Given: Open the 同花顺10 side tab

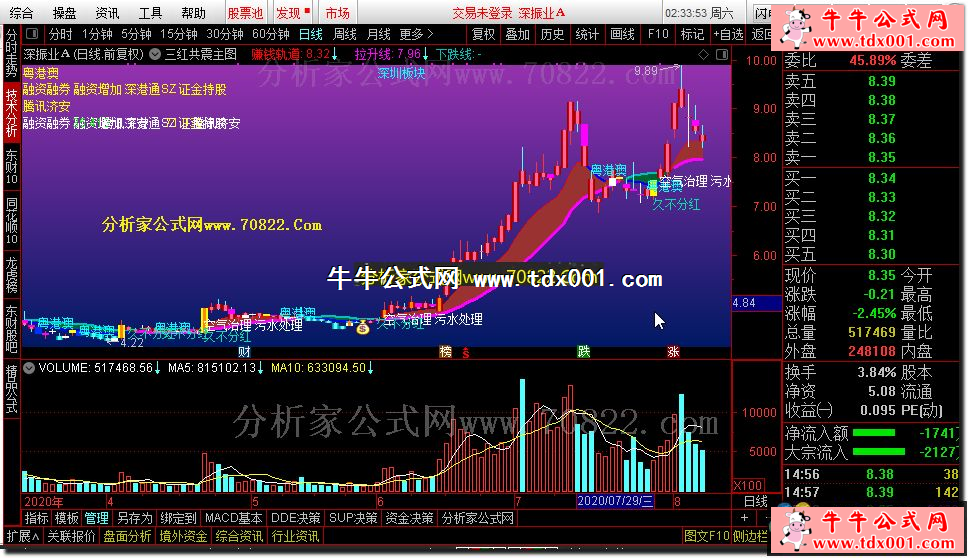Looking at the screenshot, I should tap(12, 221).
